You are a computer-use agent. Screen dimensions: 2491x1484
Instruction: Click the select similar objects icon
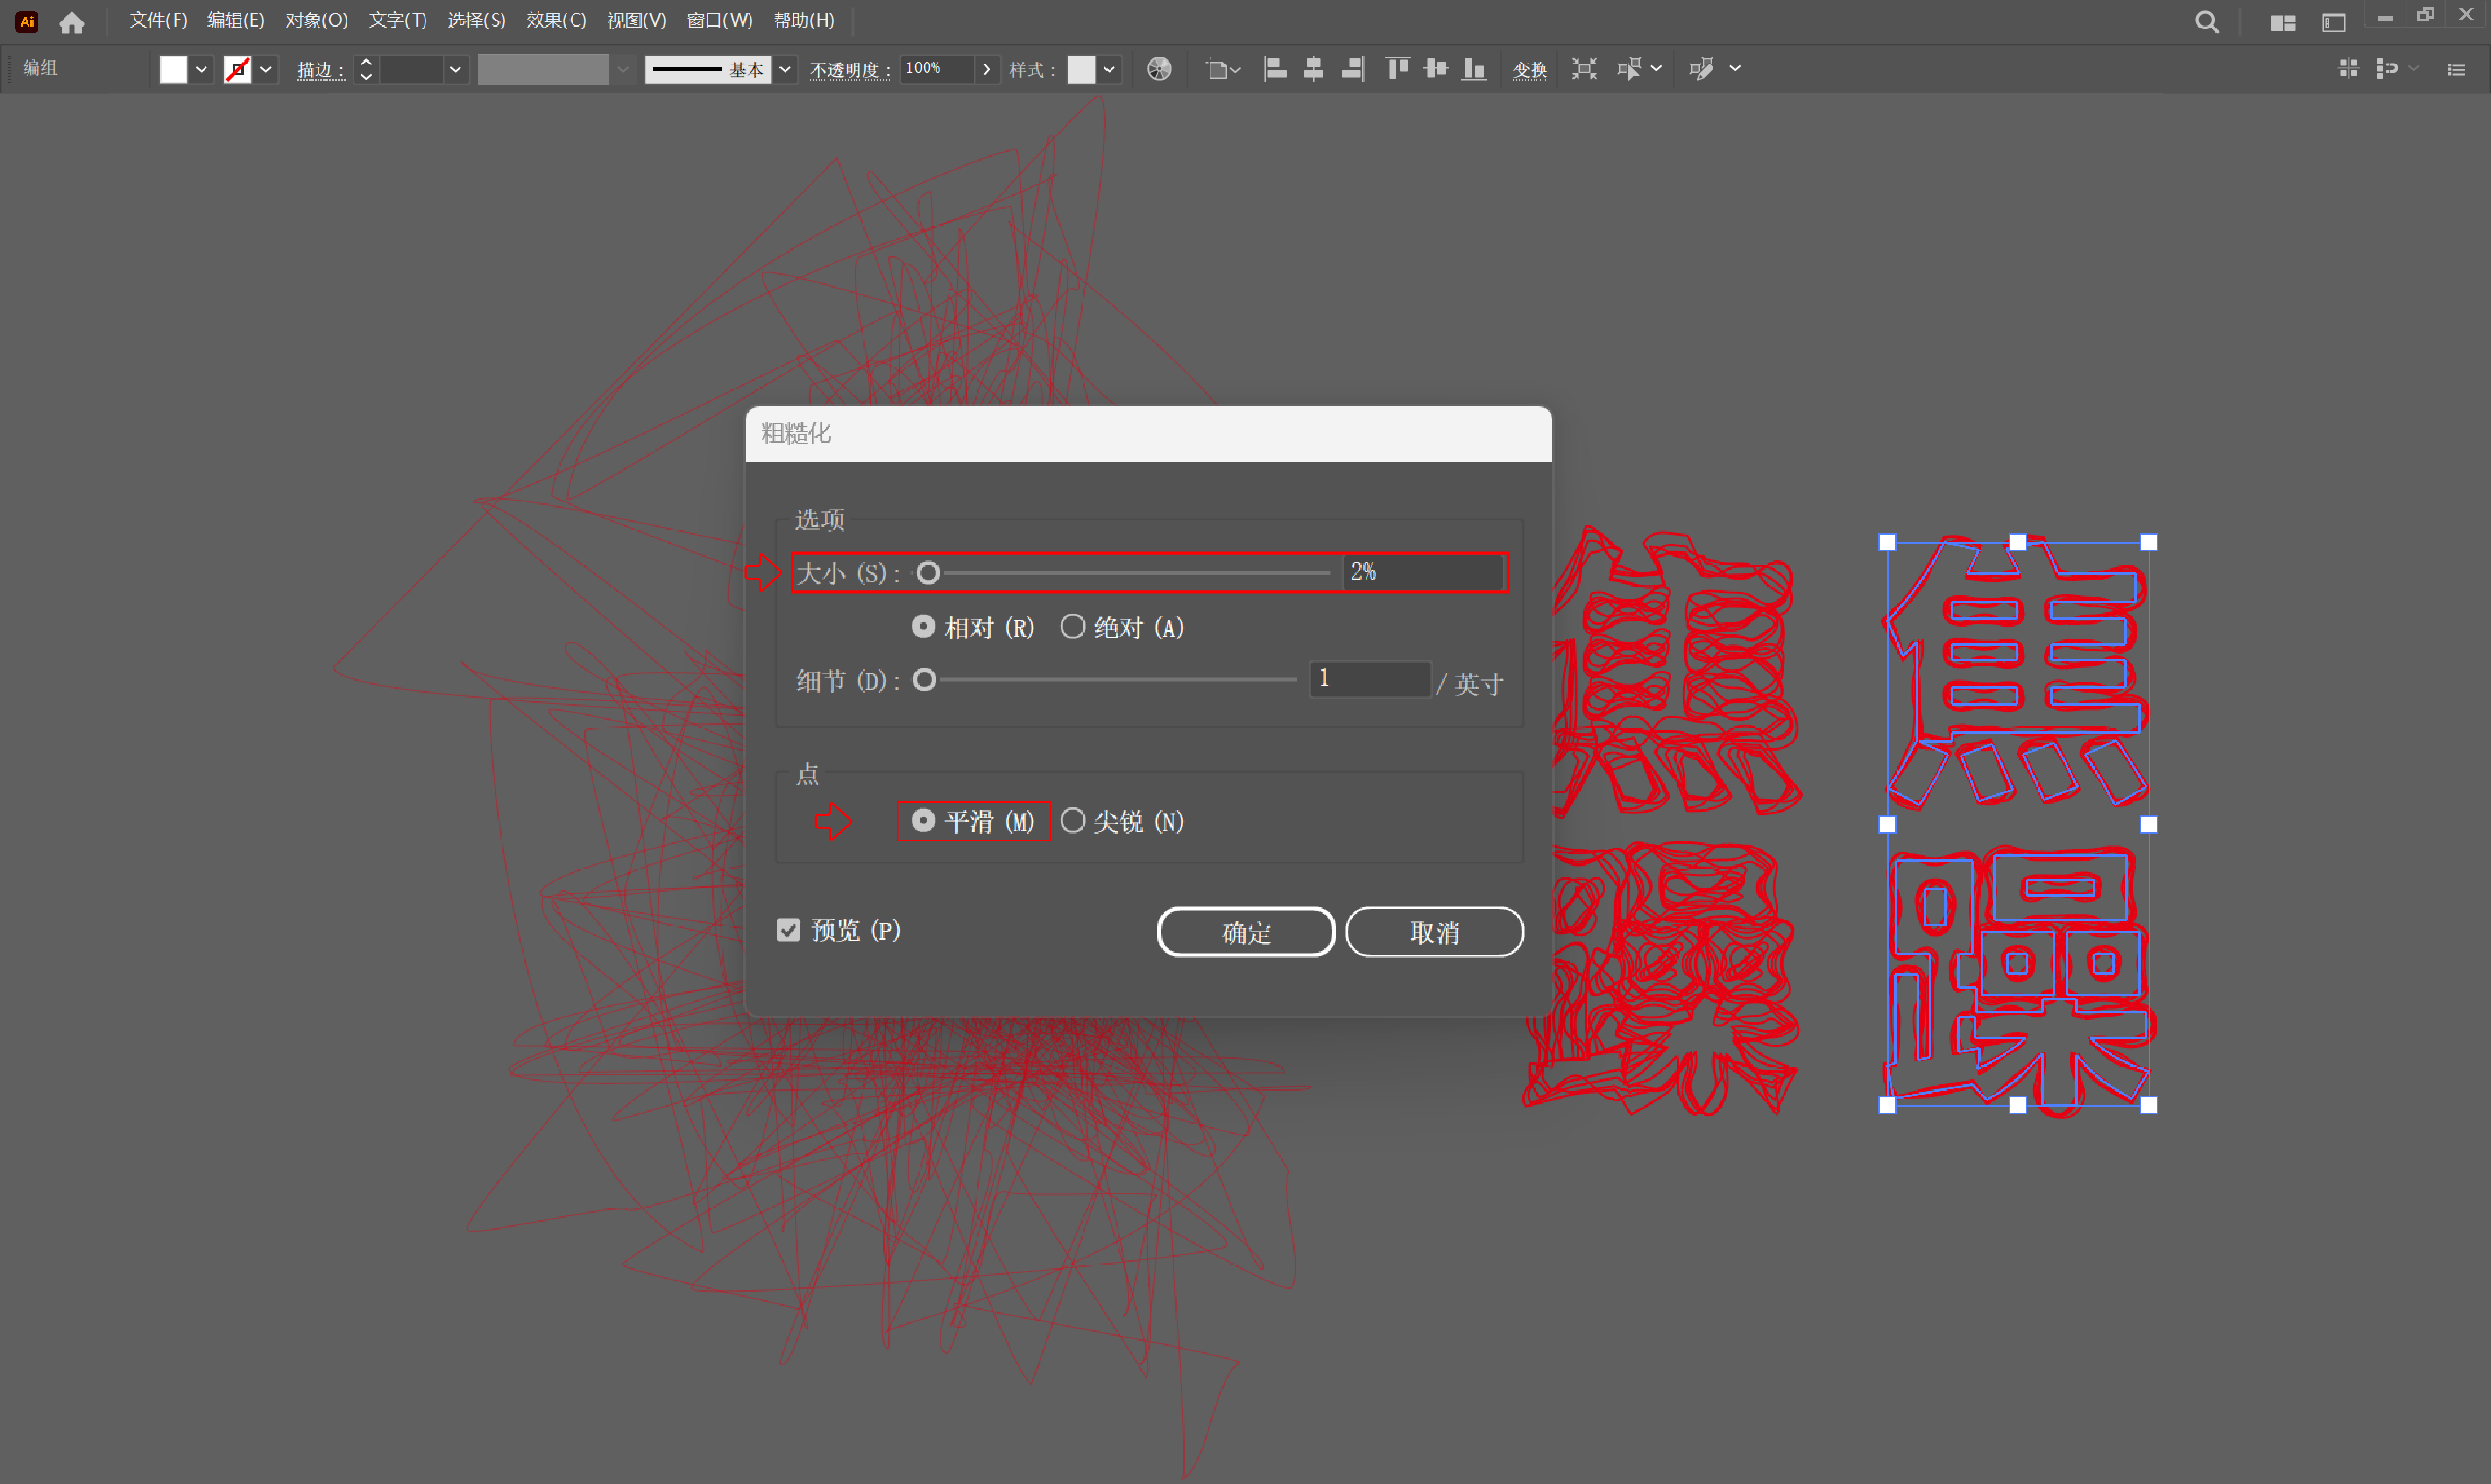click(x=1628, y=69)
